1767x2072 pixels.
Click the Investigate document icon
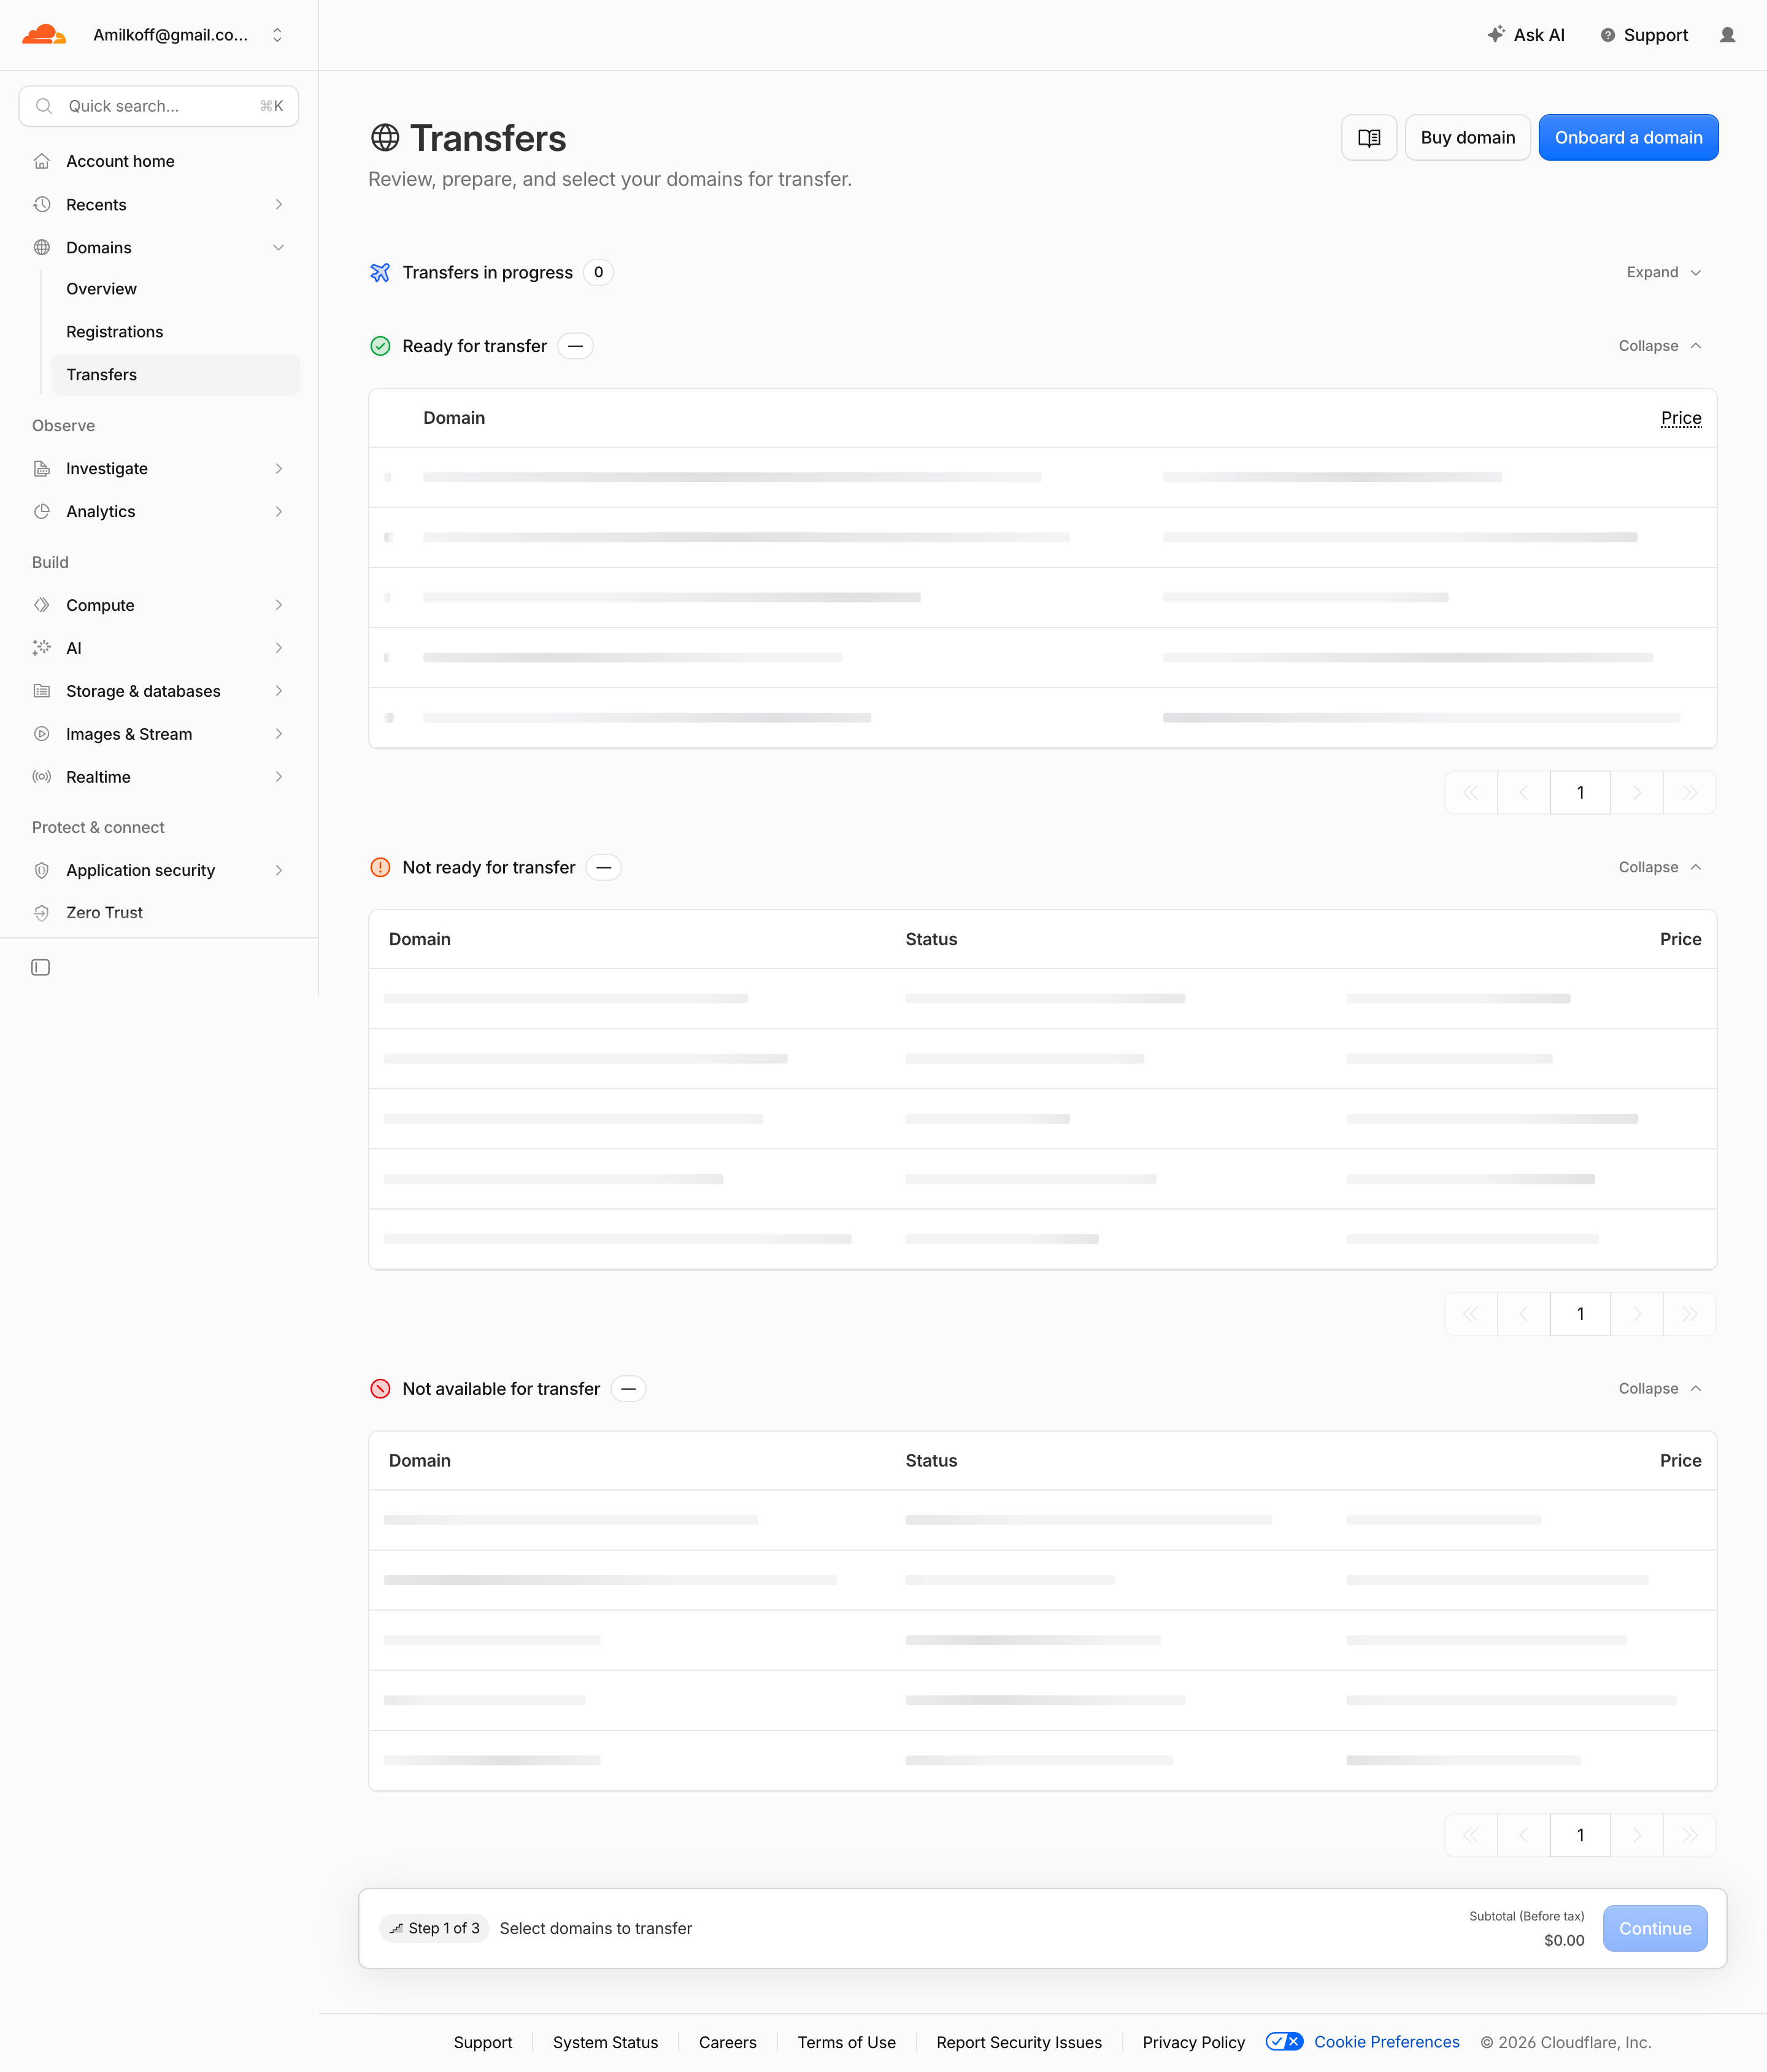42,469
